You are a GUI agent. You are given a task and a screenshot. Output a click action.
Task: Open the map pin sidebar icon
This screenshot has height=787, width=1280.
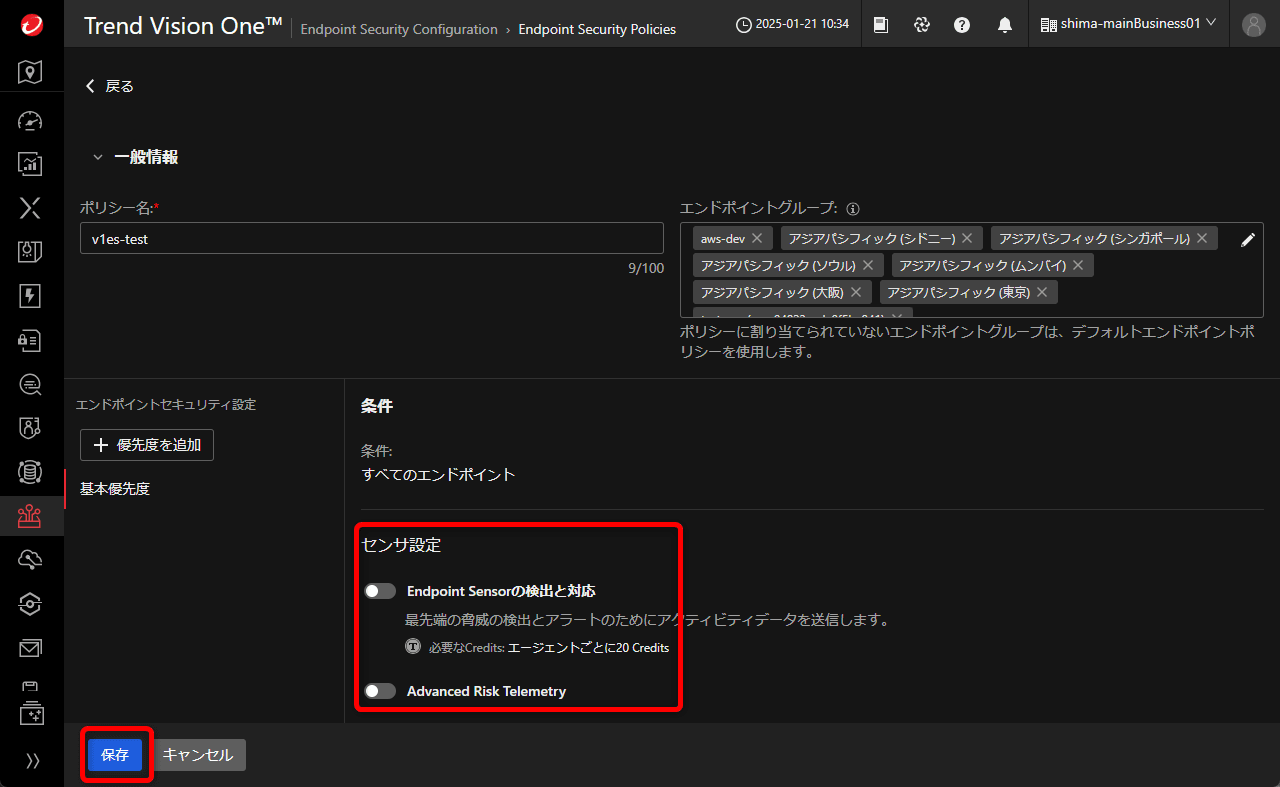click(31, 72)
